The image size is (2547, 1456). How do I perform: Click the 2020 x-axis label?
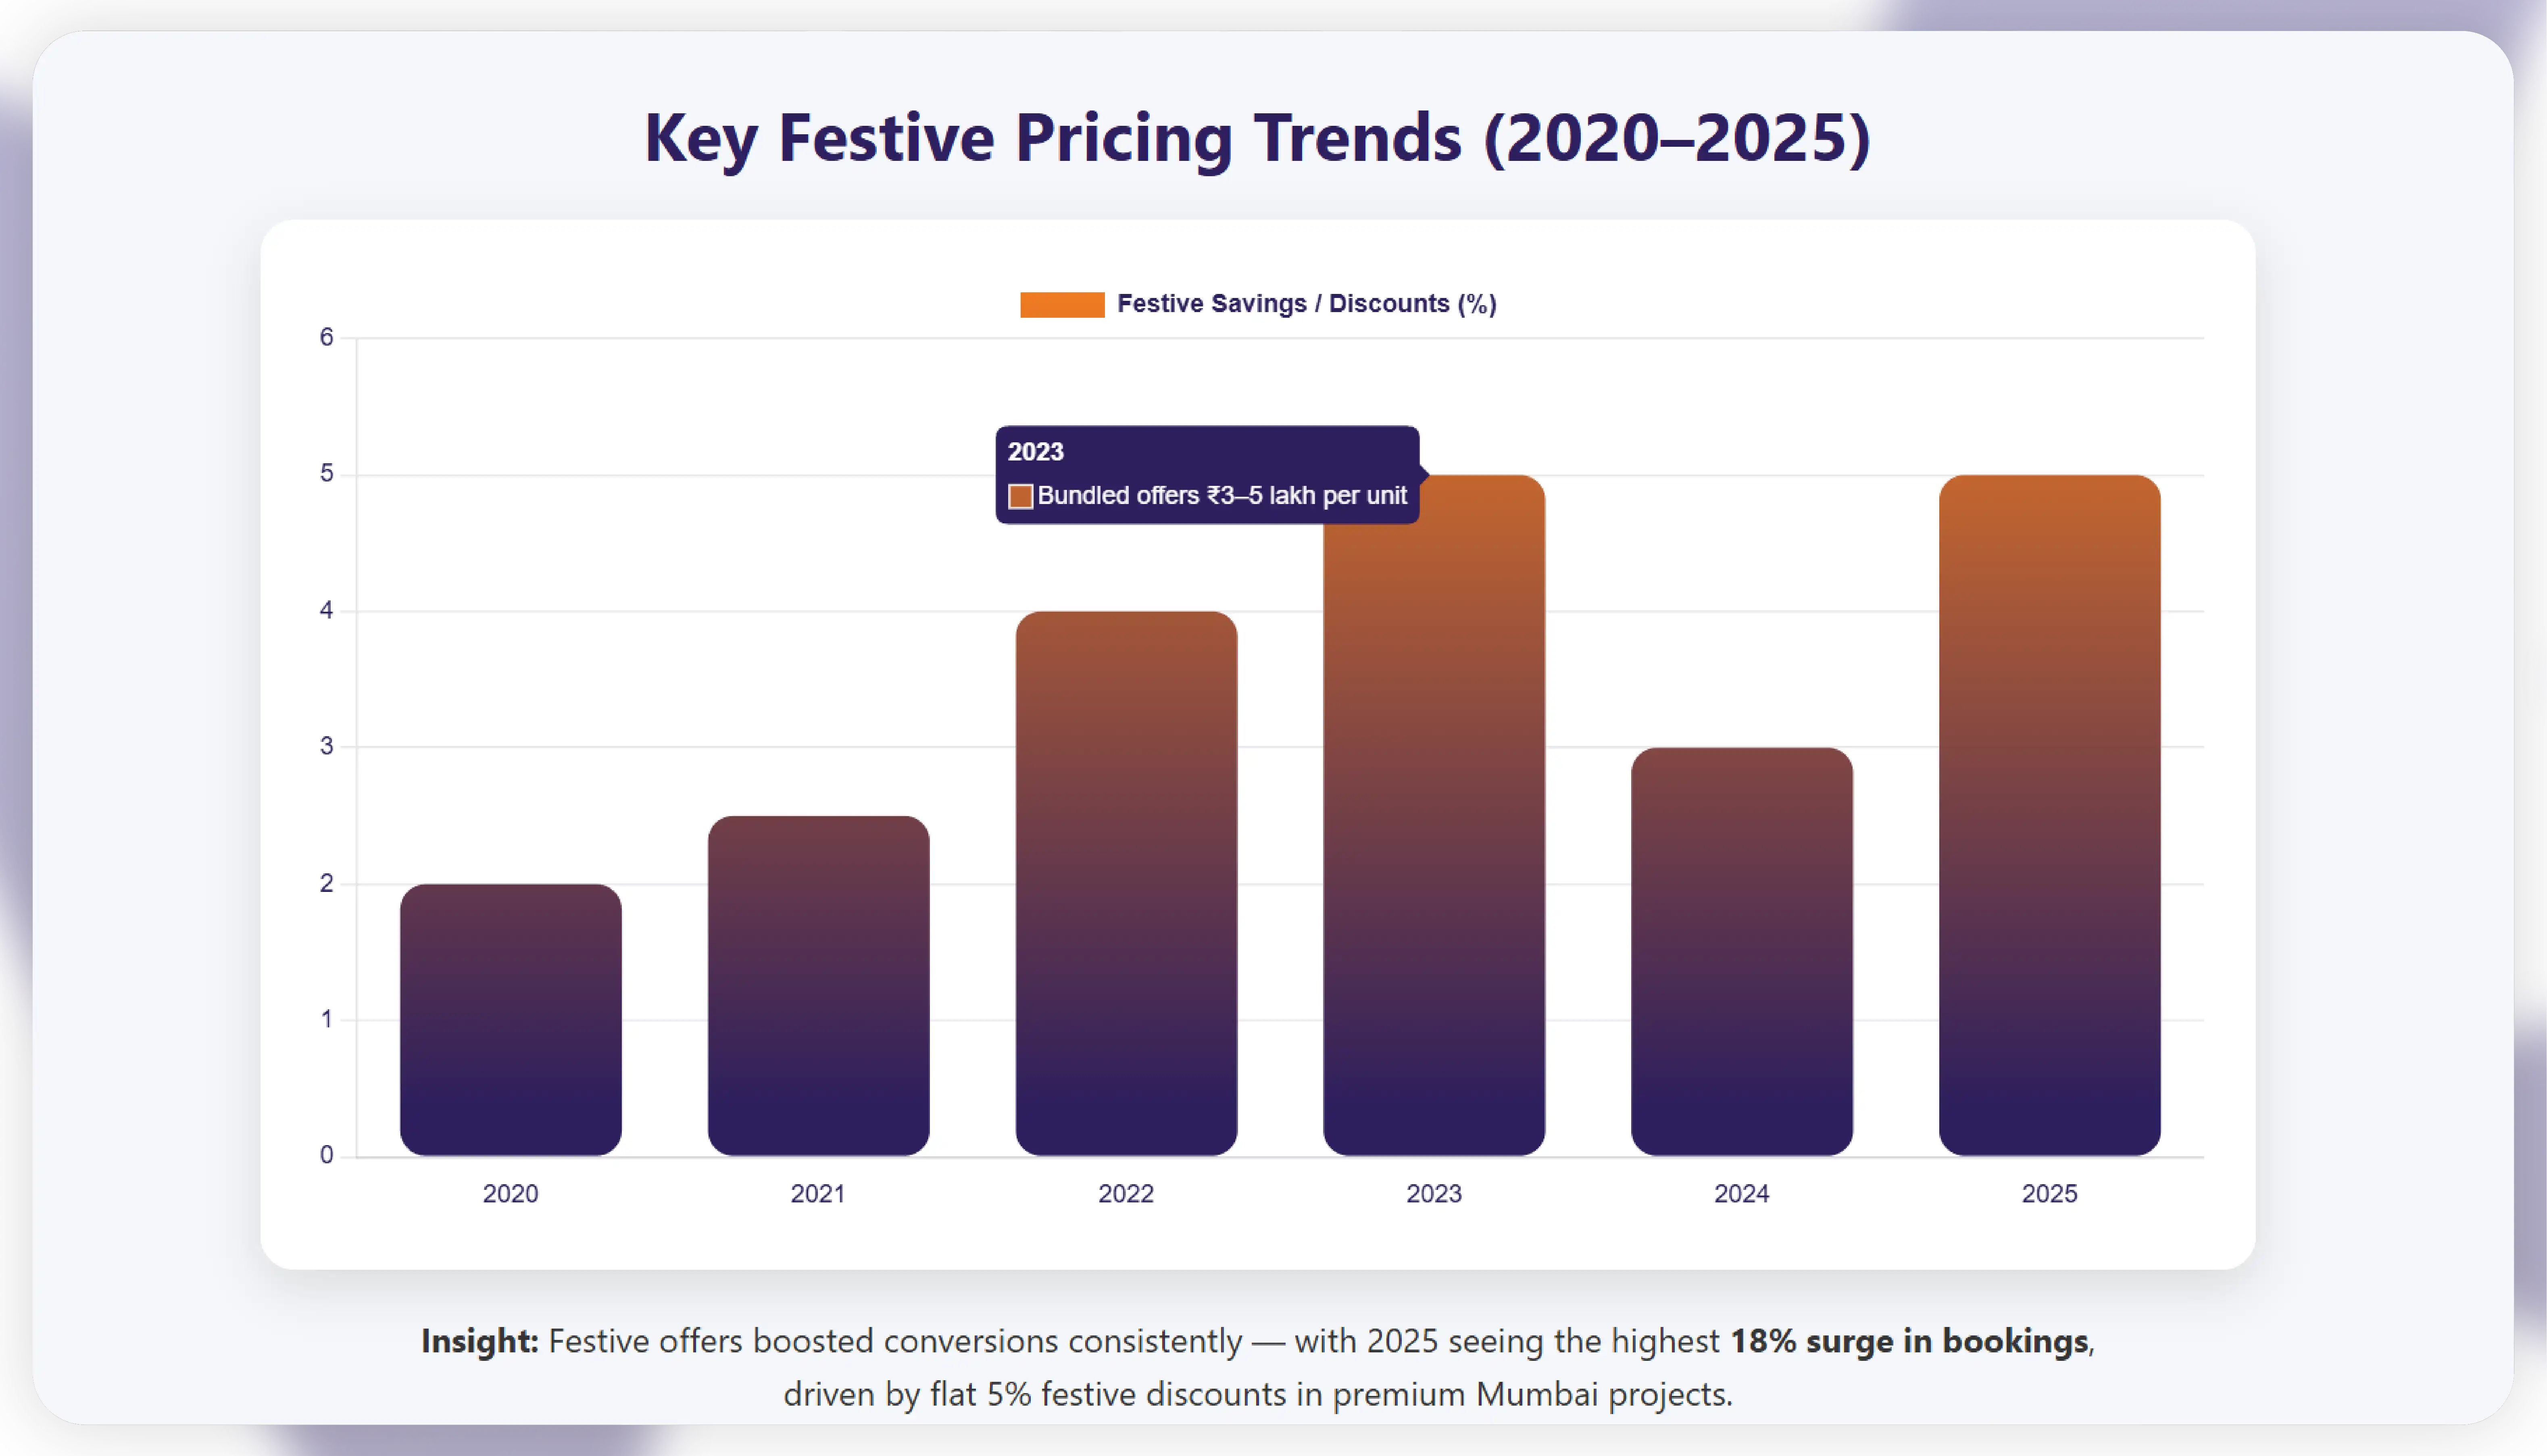[510, 1193]
